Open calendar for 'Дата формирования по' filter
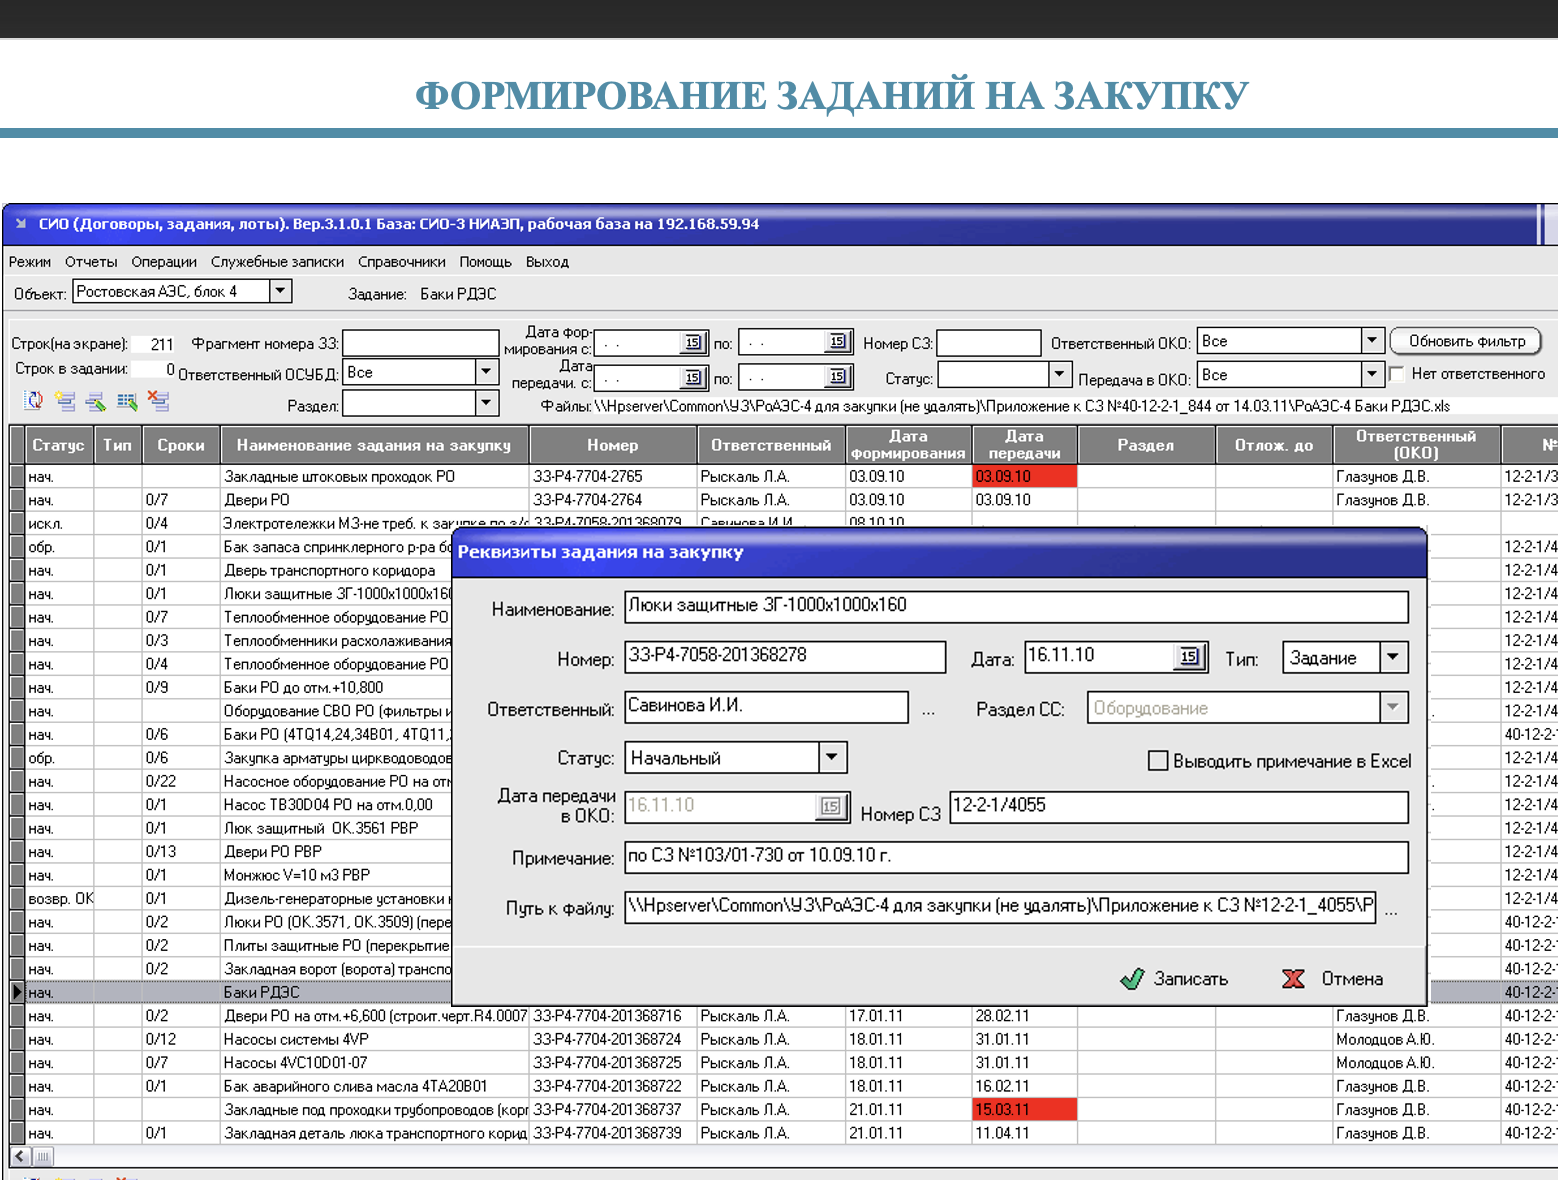Screen dimensions: 1558x1180 click(x=837, y=342)
